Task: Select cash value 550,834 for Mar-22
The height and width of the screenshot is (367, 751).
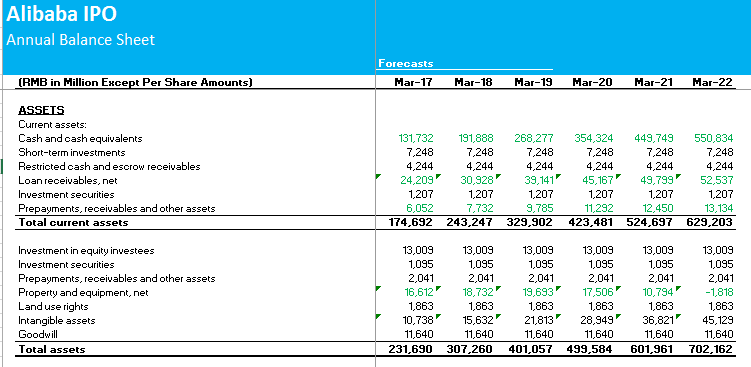Action: (714, 138)
